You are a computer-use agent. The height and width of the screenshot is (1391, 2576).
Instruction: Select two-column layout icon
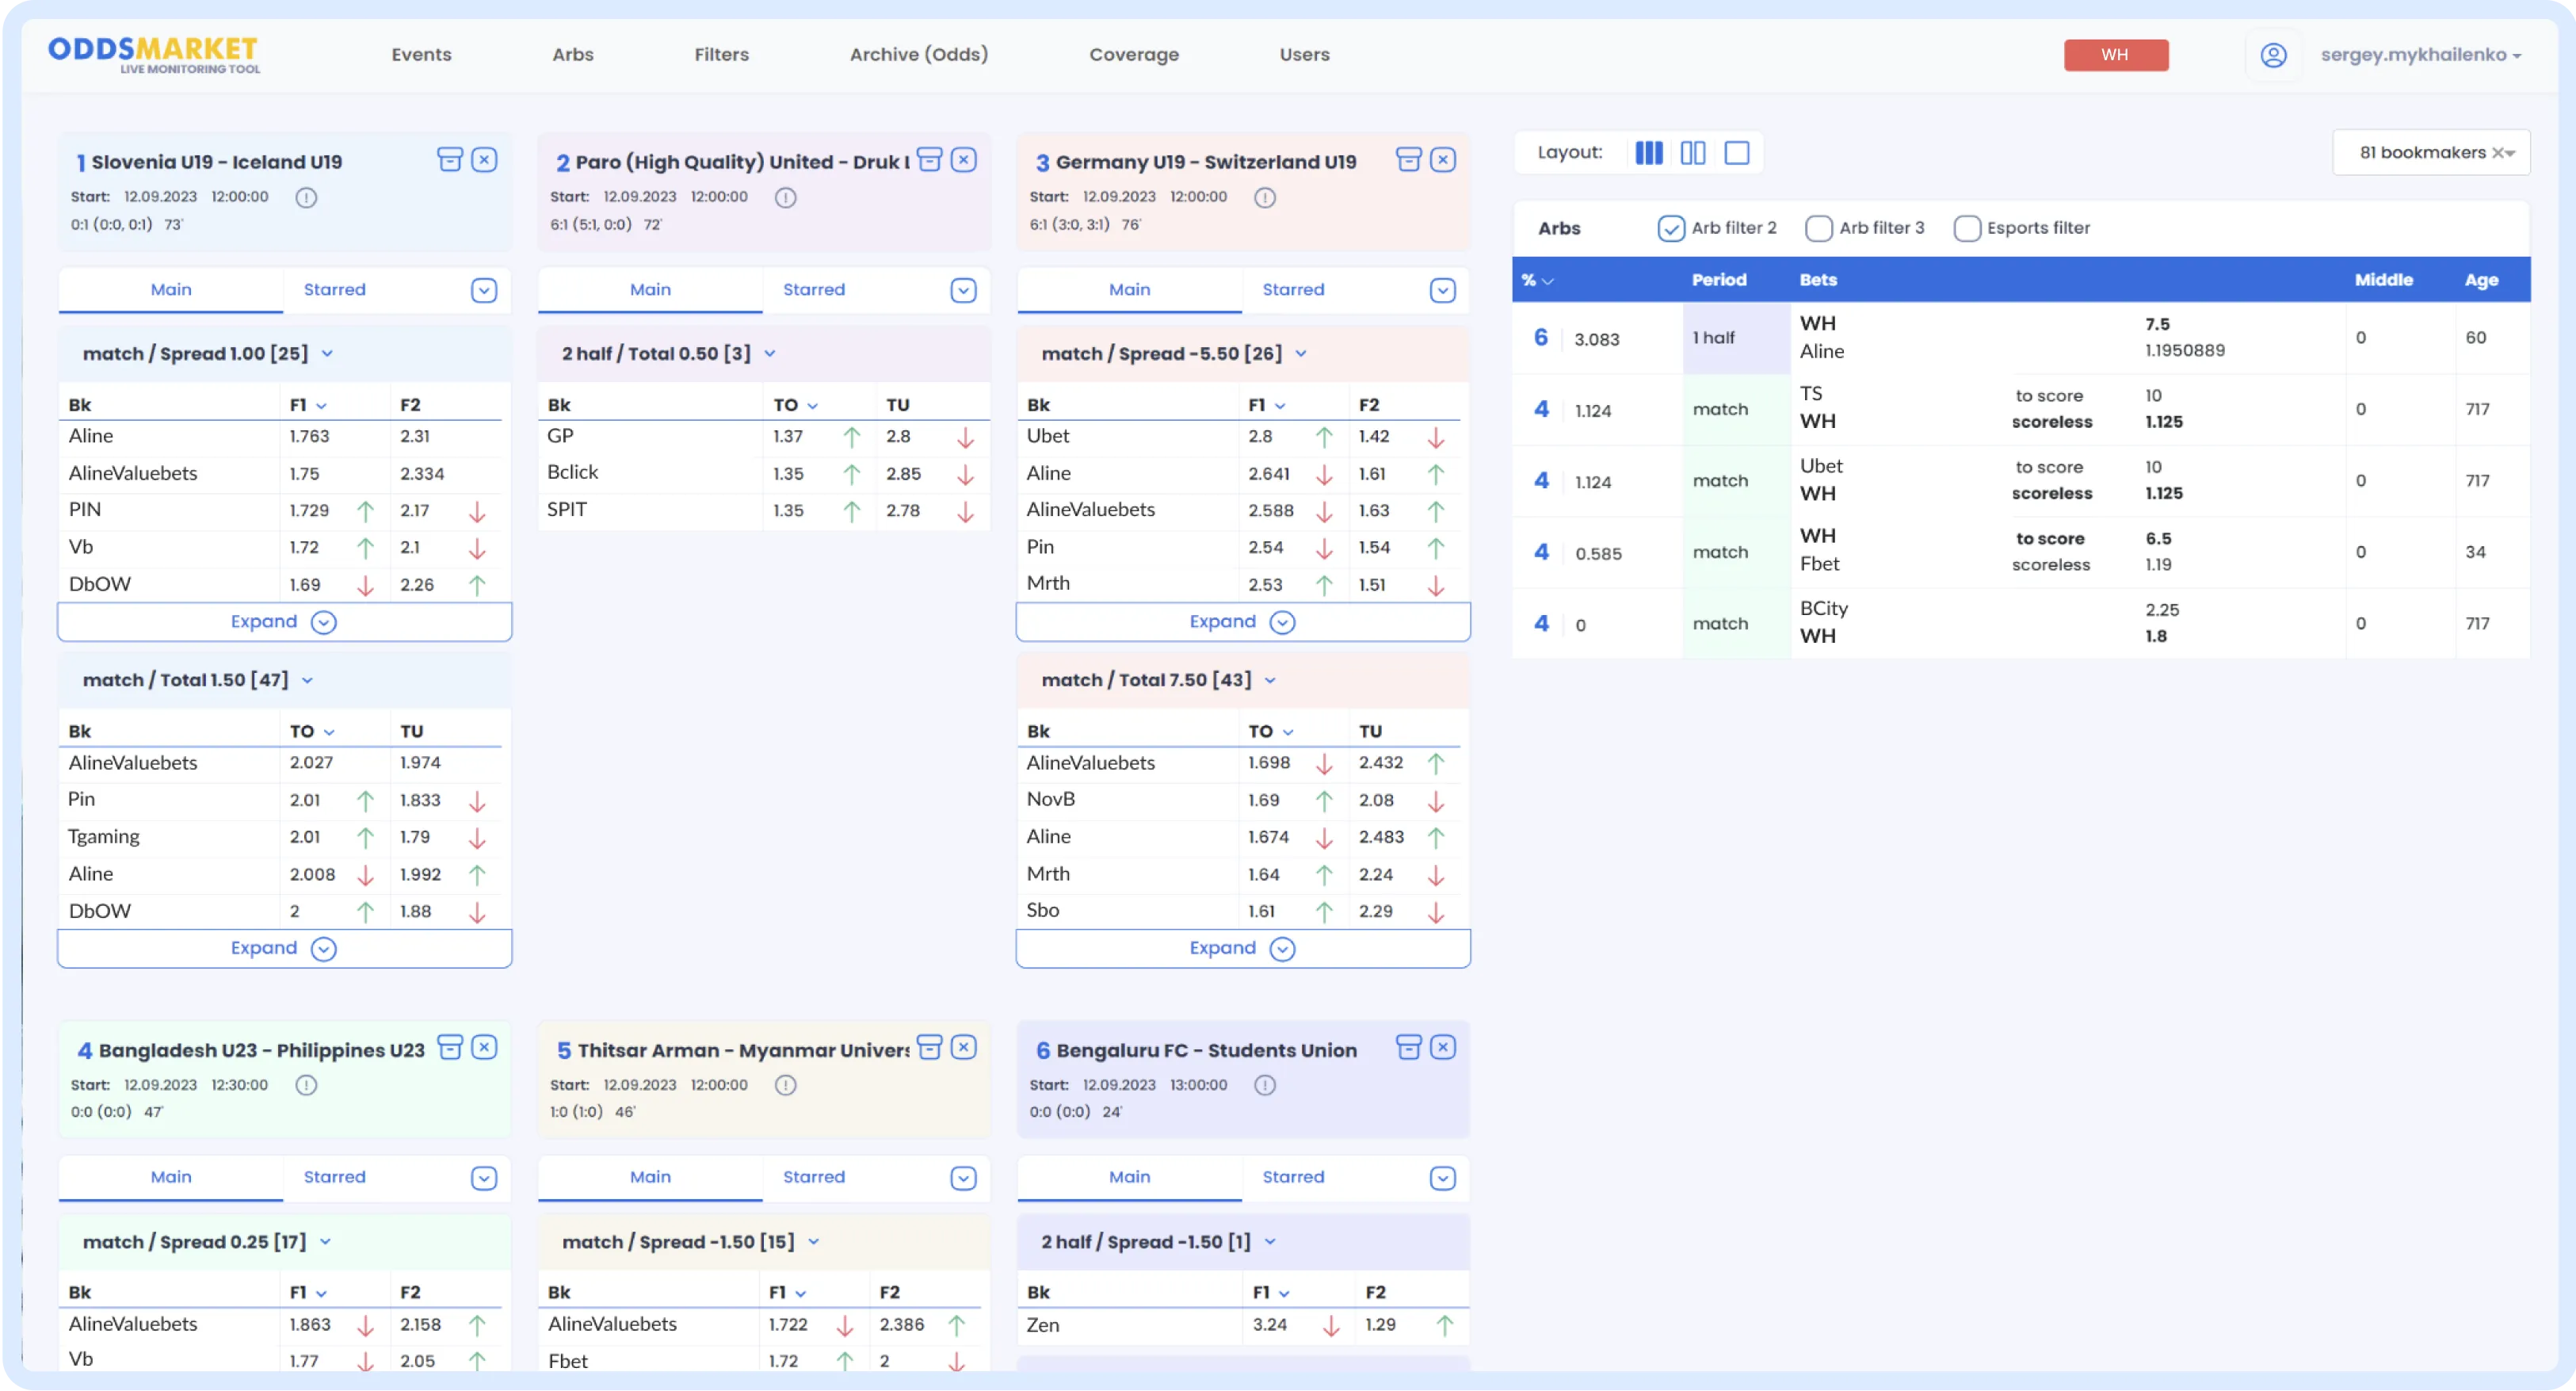[1692, 153]
